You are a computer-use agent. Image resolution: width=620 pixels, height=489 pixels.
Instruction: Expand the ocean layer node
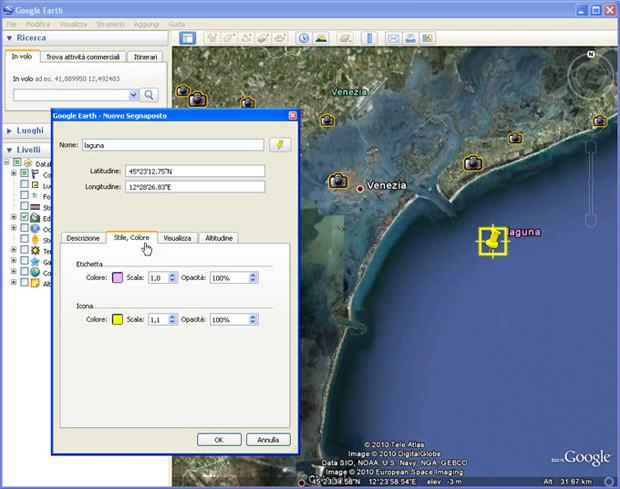tap(13, 228)
